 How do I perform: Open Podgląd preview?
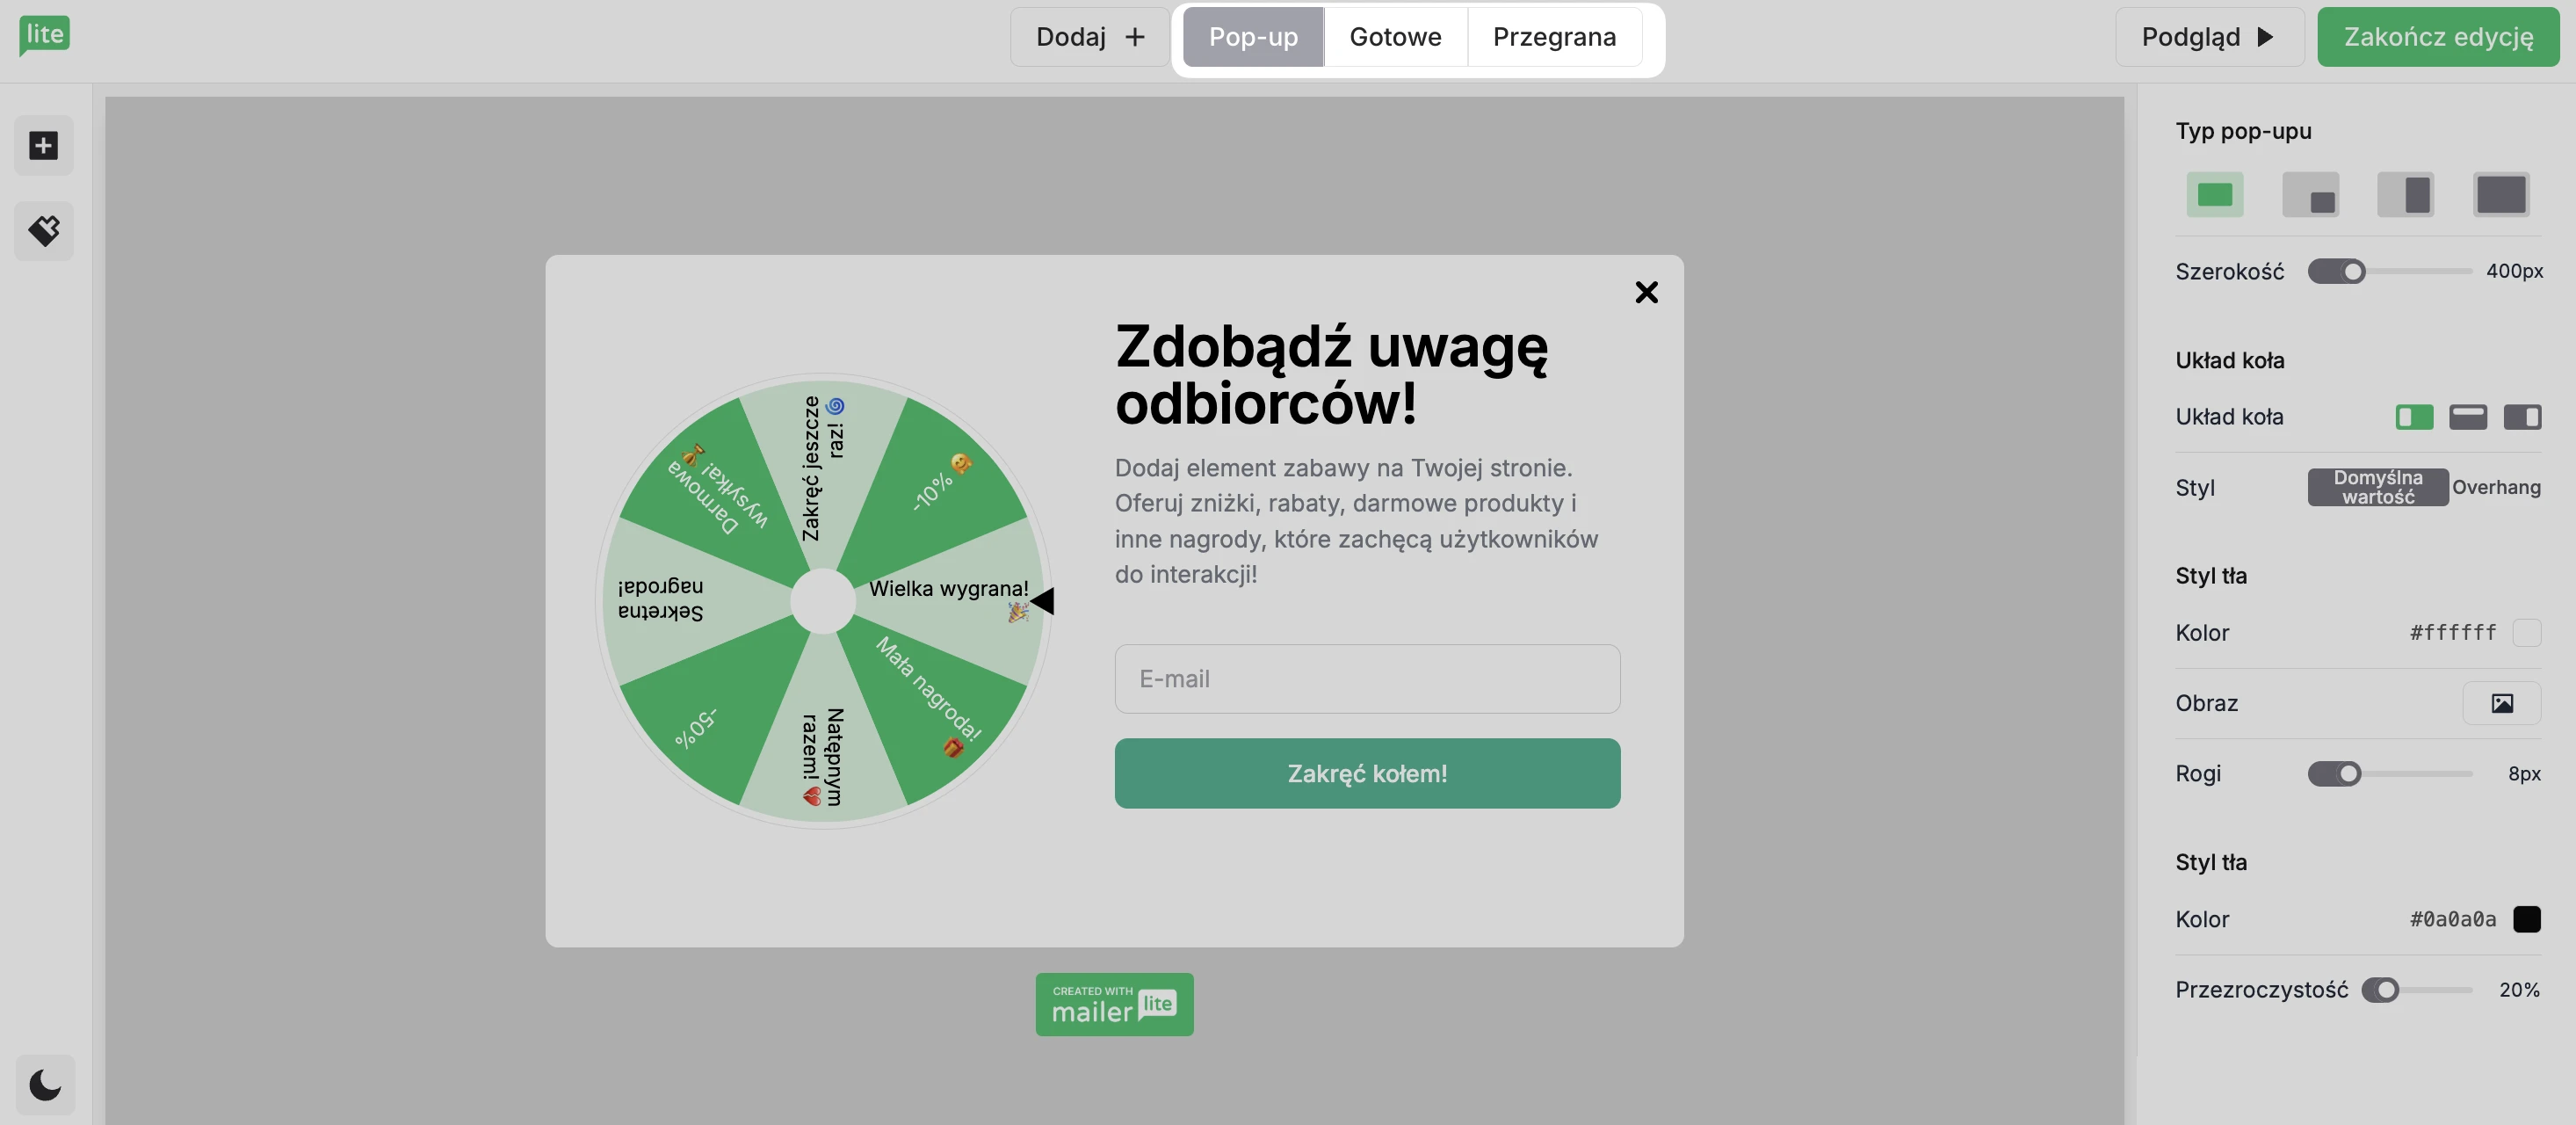tap(2209, 37)
